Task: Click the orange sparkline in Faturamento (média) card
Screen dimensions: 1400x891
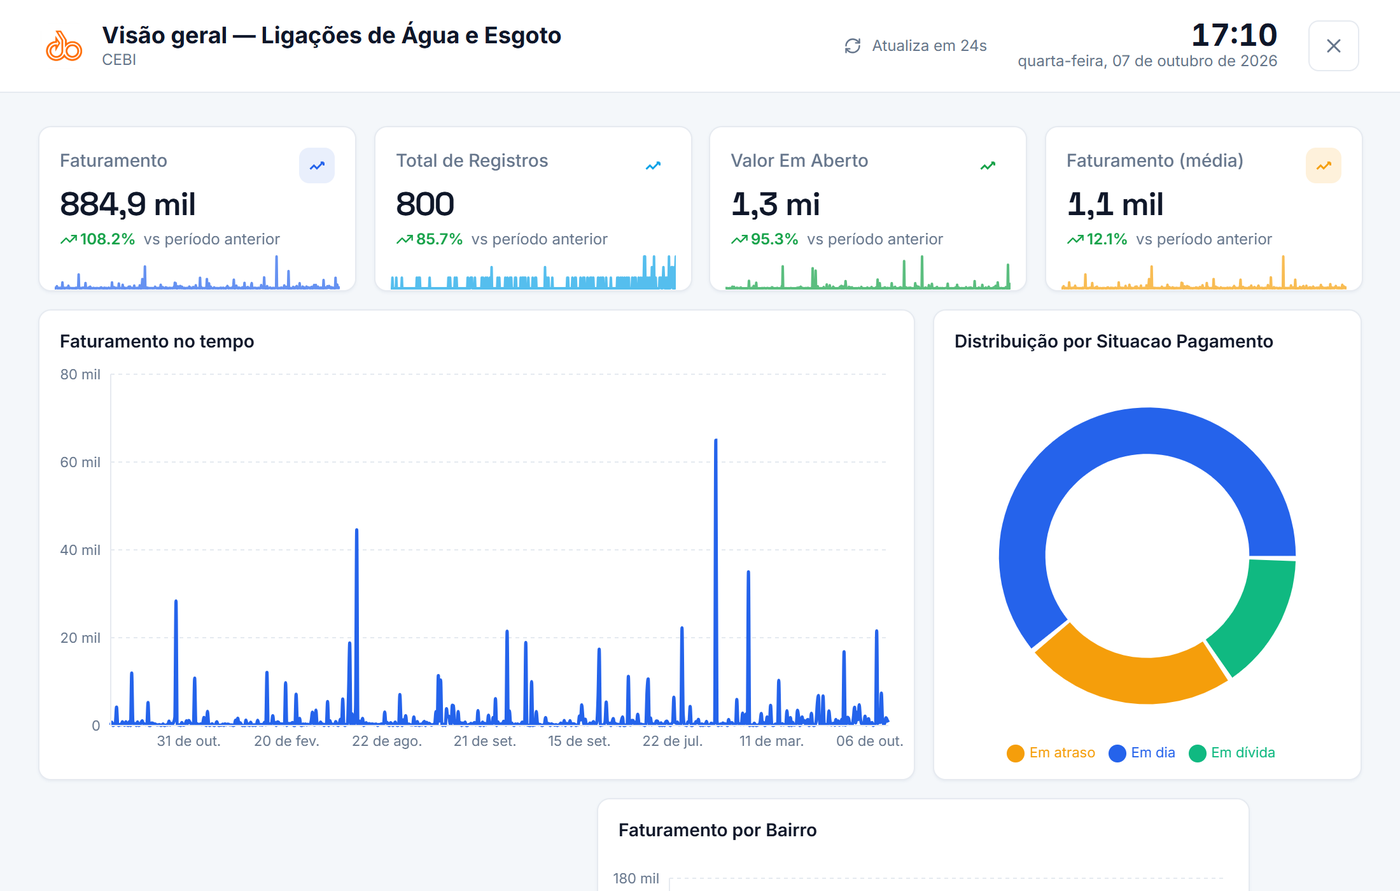Action: 1204,273
